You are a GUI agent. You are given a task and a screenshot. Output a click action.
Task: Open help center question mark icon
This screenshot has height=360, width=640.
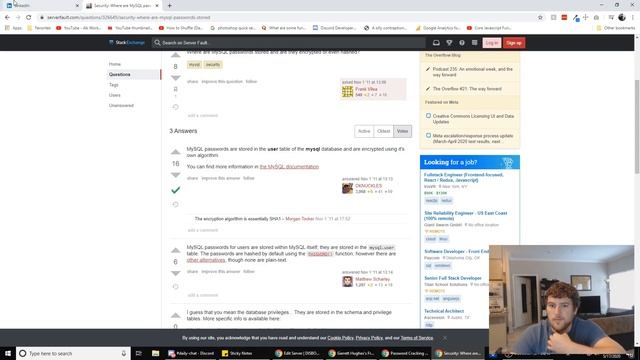pos(462,42)
